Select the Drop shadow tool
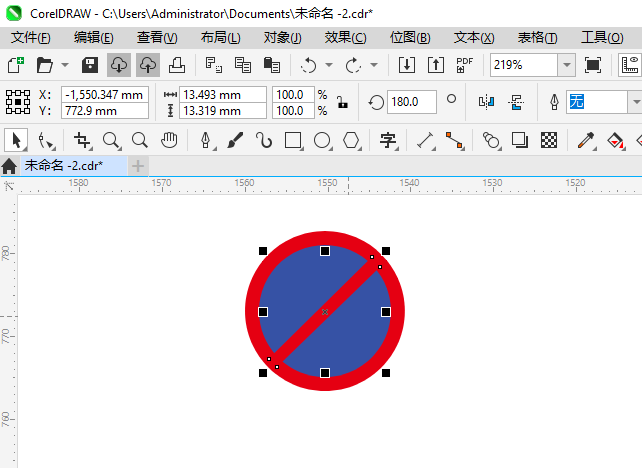 click(520, 141)
